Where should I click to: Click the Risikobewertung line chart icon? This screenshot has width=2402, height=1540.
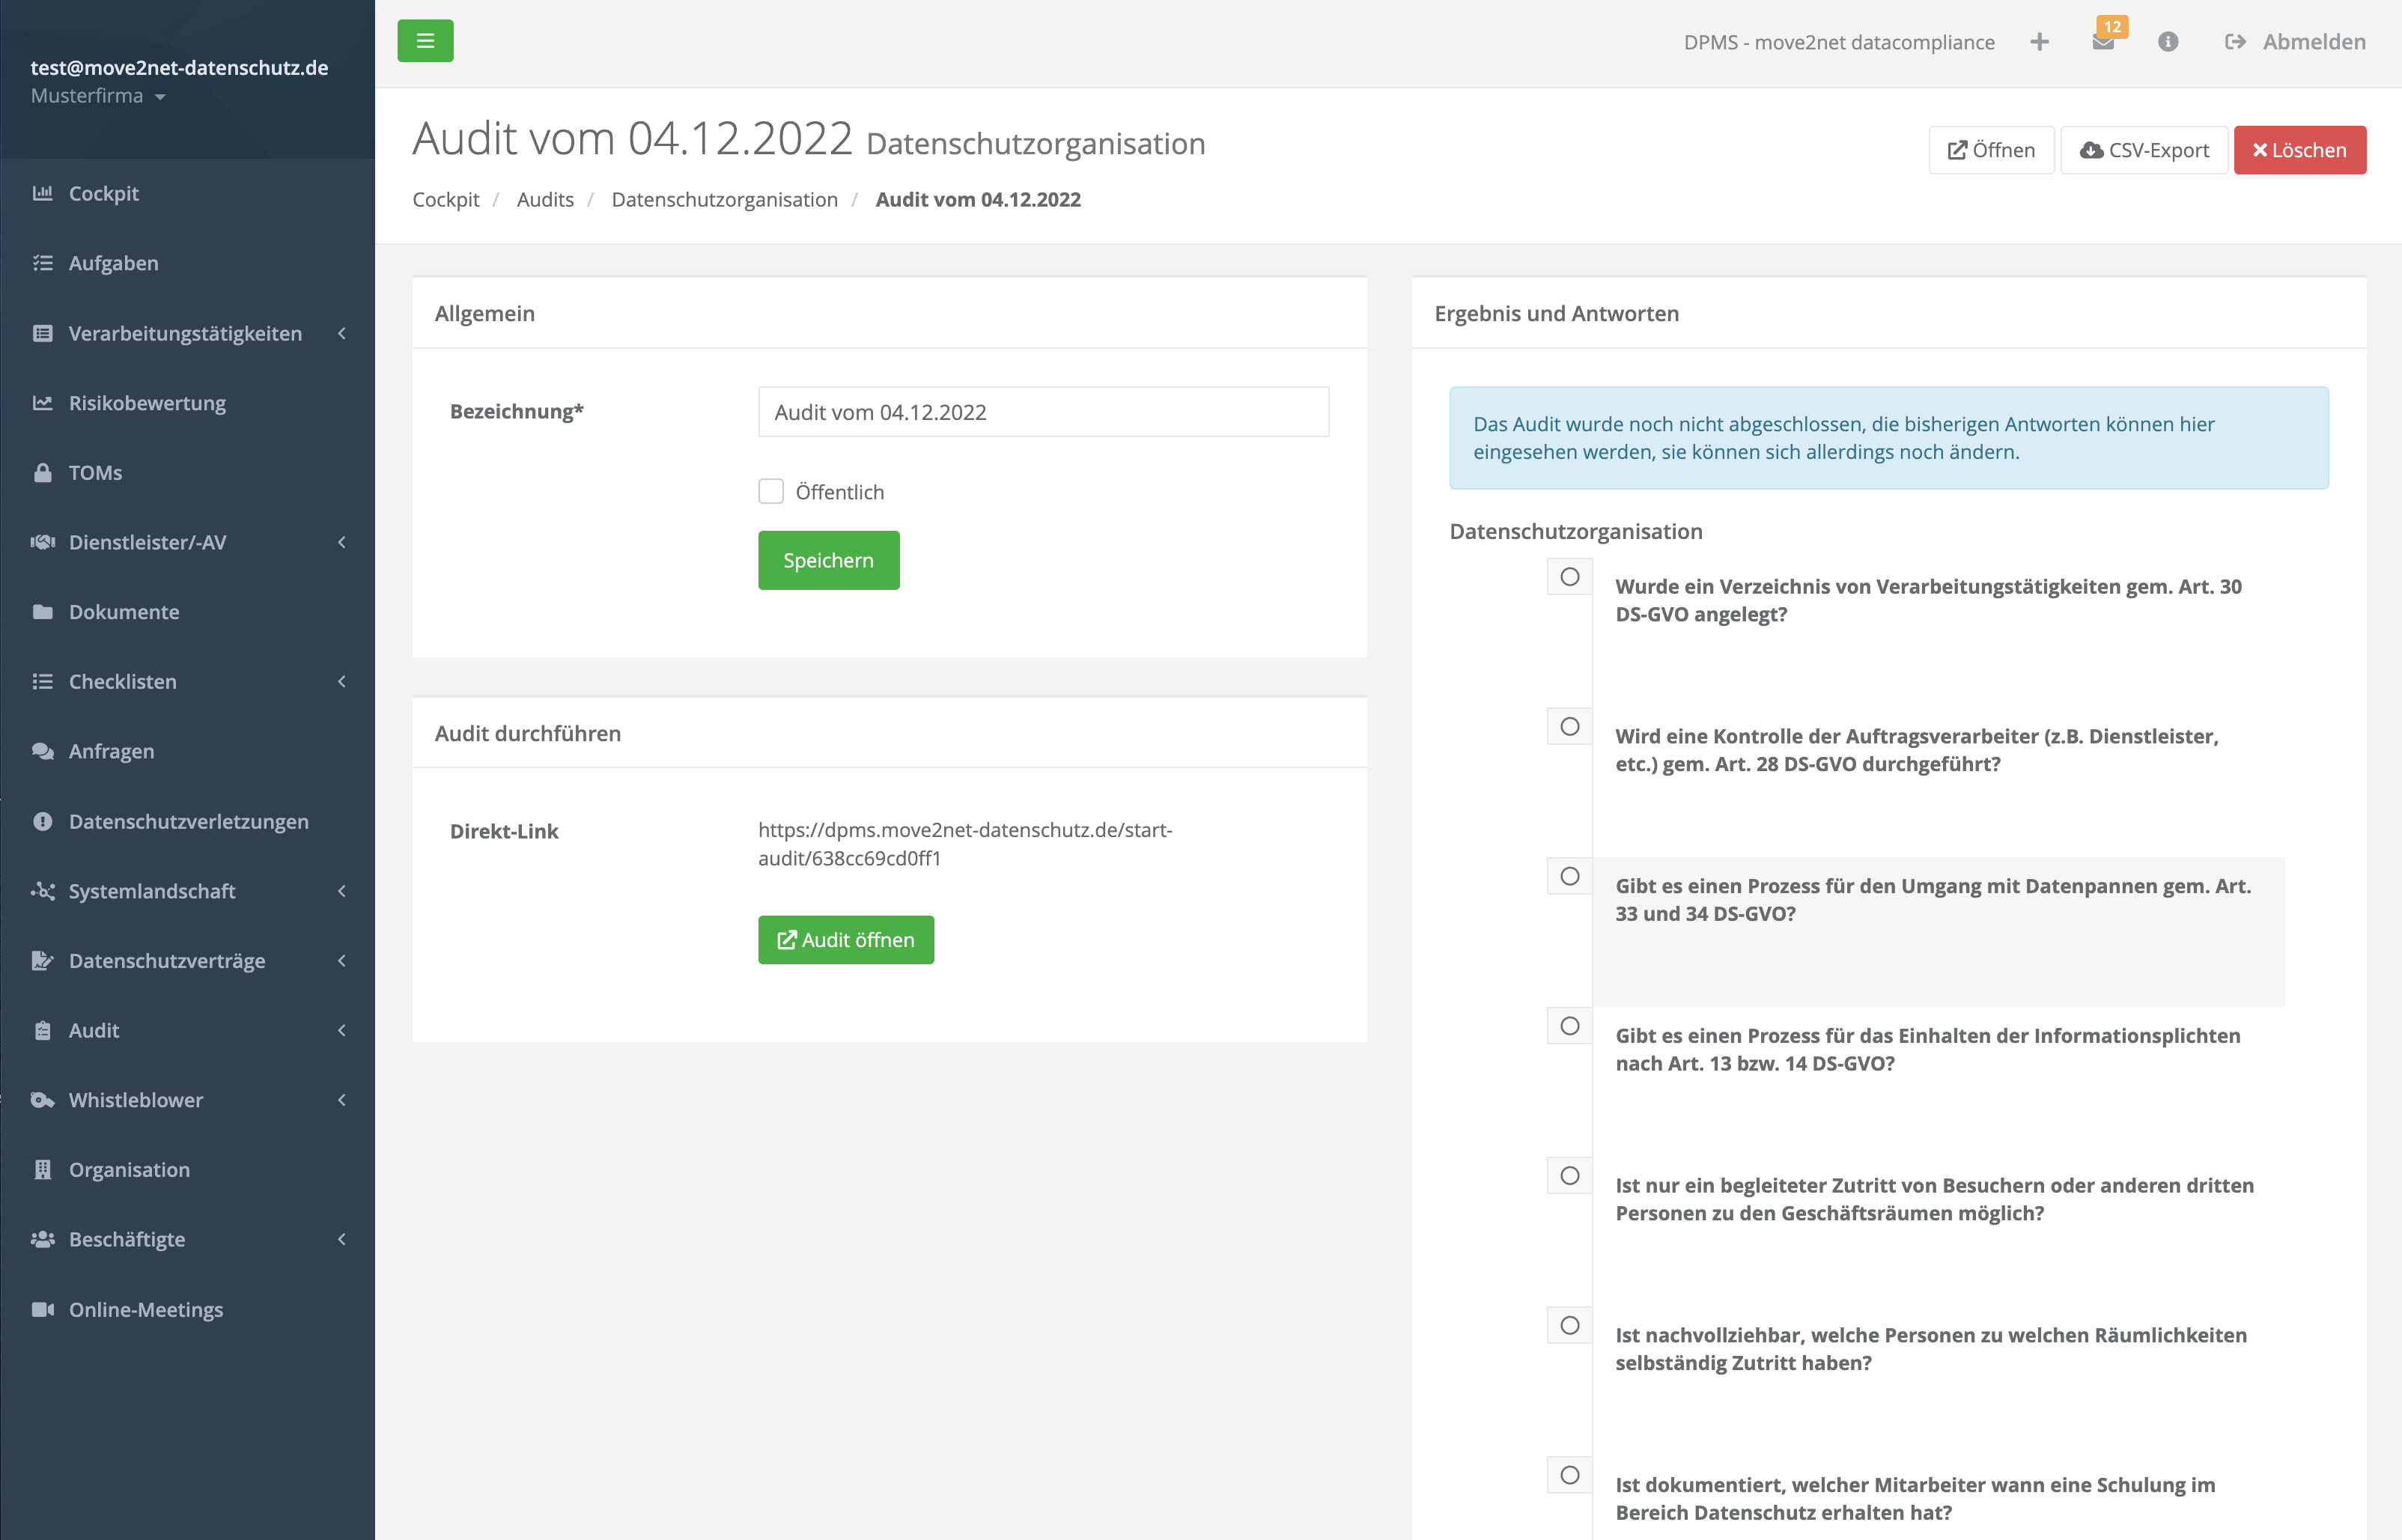(42, 403)
